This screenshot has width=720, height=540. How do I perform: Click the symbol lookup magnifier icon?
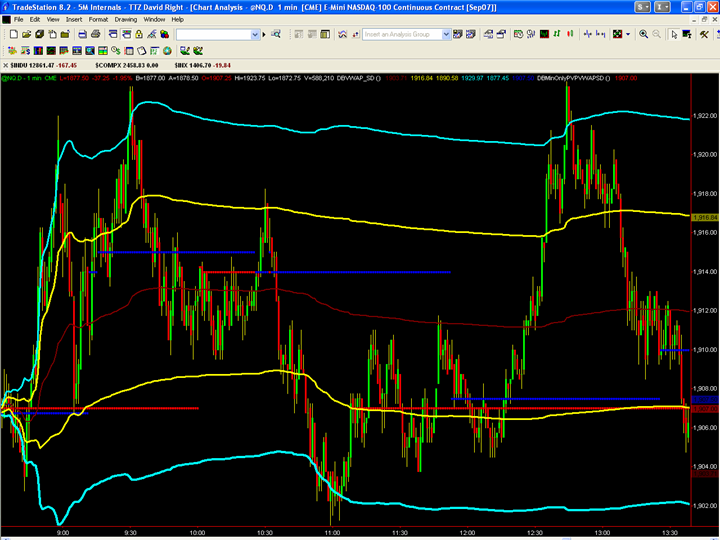[x=276, y=34]
